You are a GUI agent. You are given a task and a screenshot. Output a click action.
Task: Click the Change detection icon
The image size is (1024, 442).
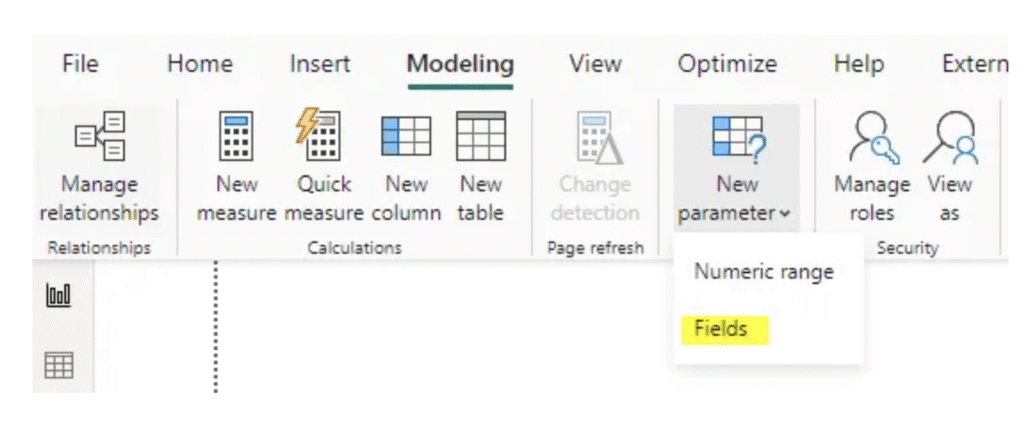click(x=598, y=165)
